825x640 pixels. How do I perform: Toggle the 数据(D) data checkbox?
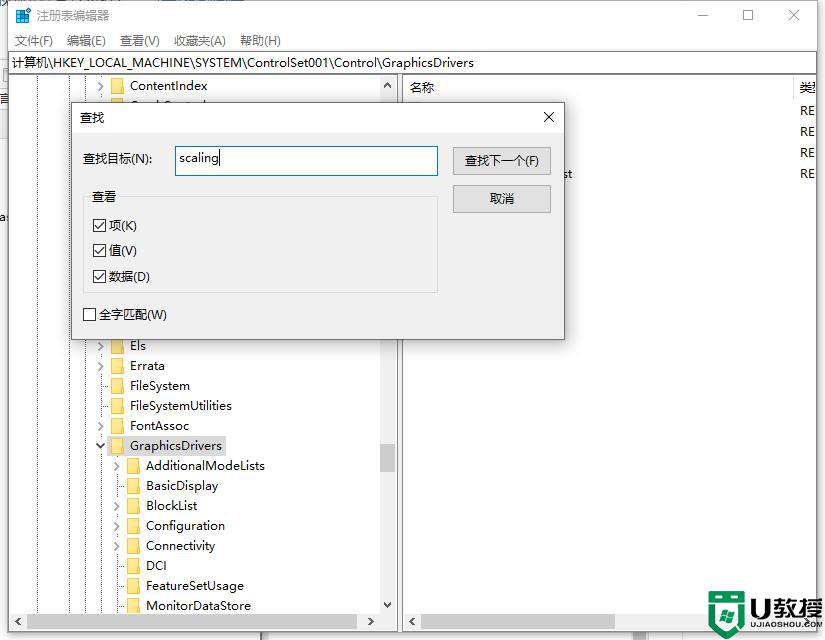click(x=99, y=277)
